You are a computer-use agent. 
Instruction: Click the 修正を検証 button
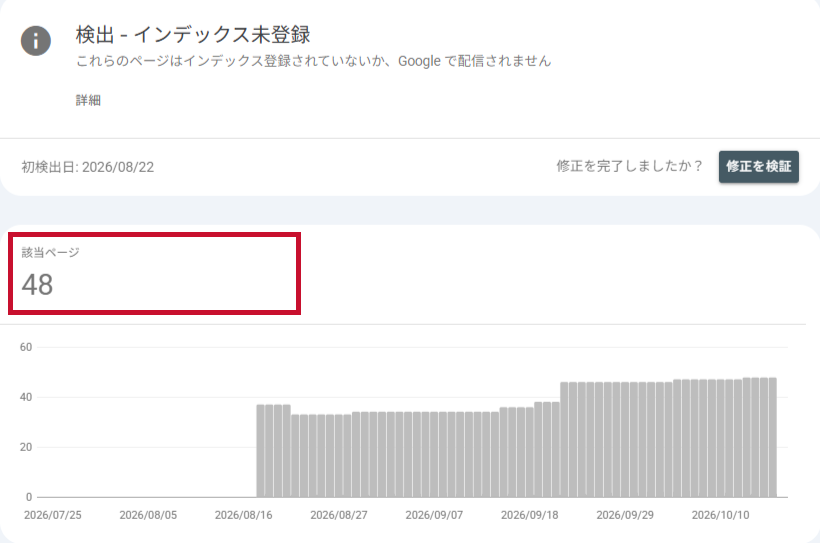click(758, 166)
